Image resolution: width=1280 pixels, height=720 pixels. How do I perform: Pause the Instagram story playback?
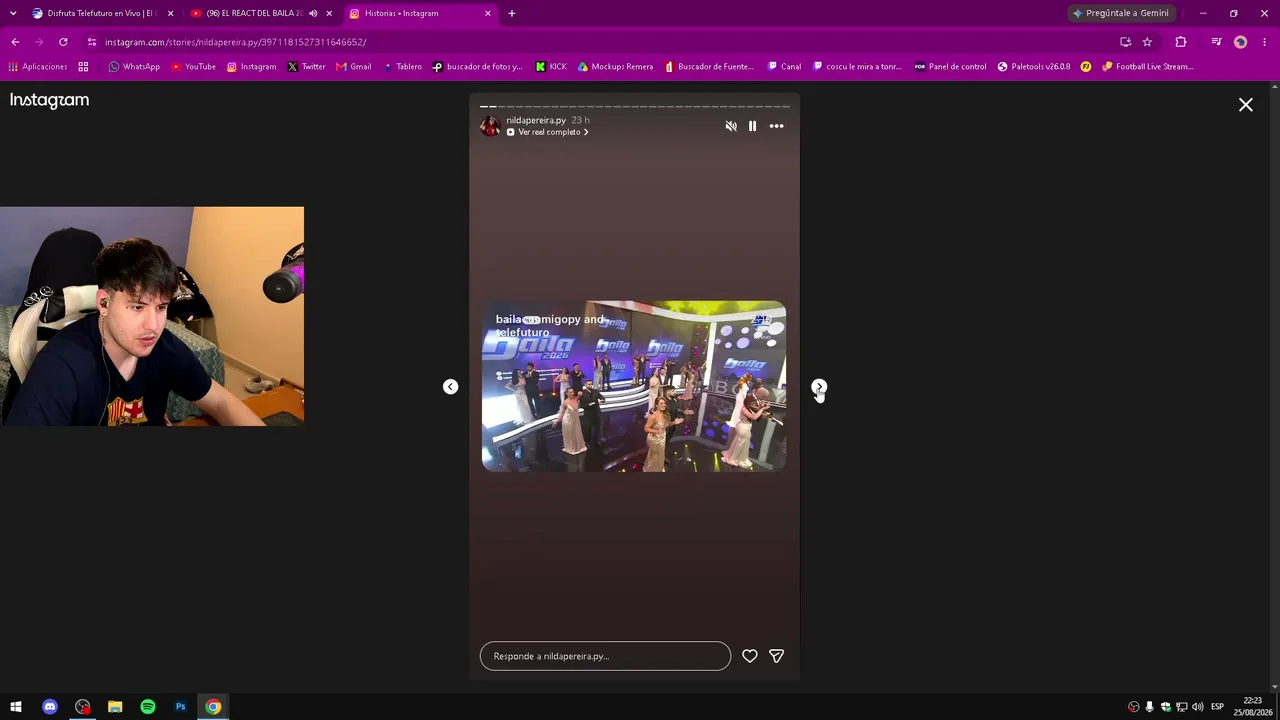(752, 126)
